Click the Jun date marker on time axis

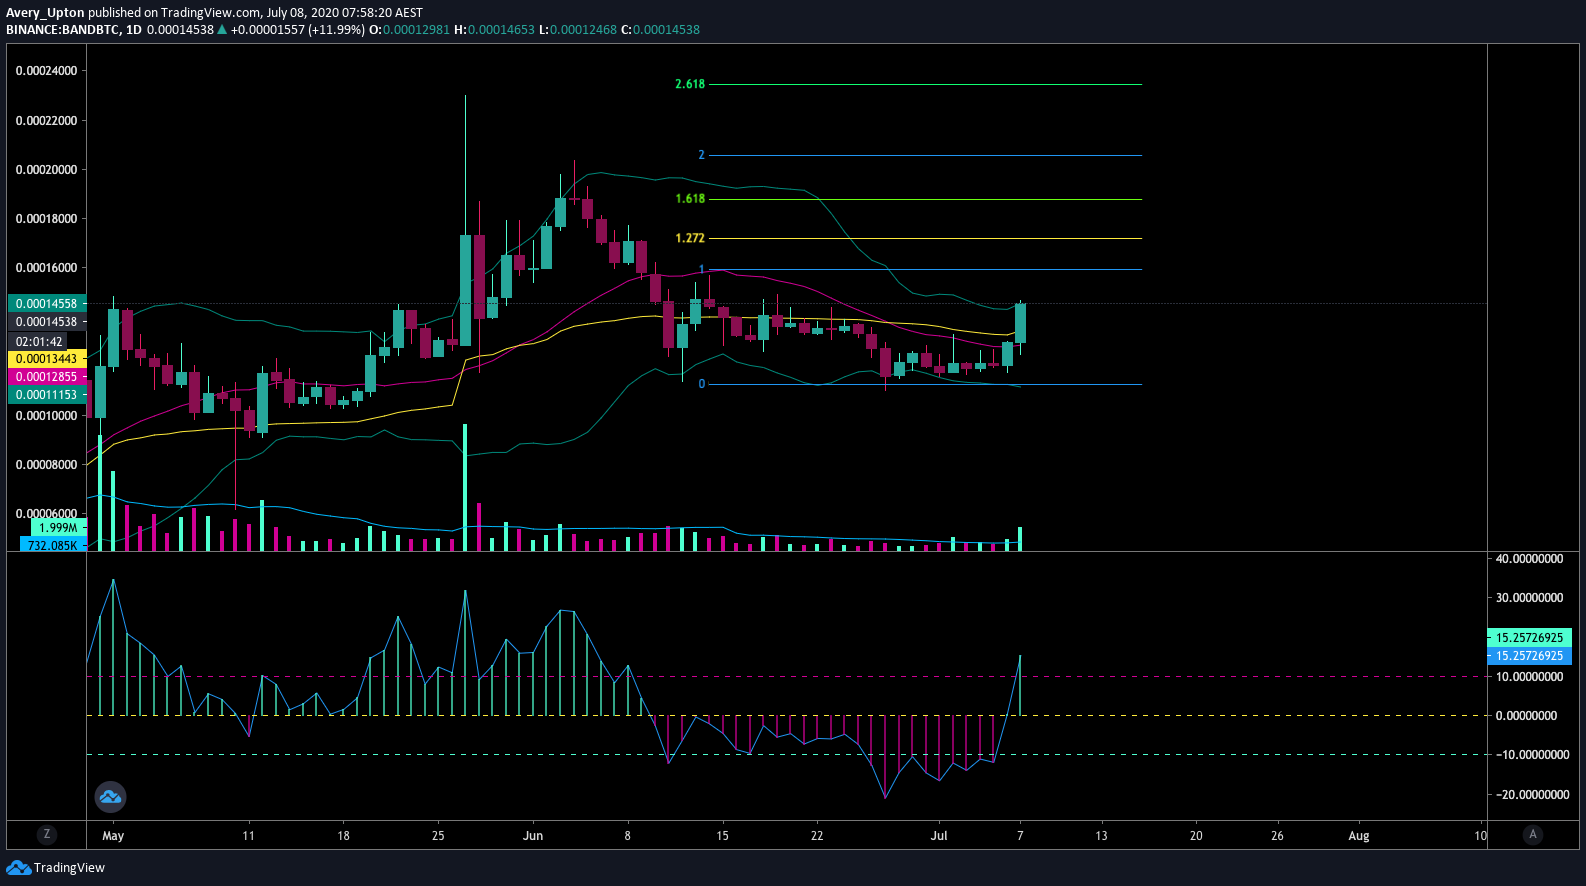point(533,836)
